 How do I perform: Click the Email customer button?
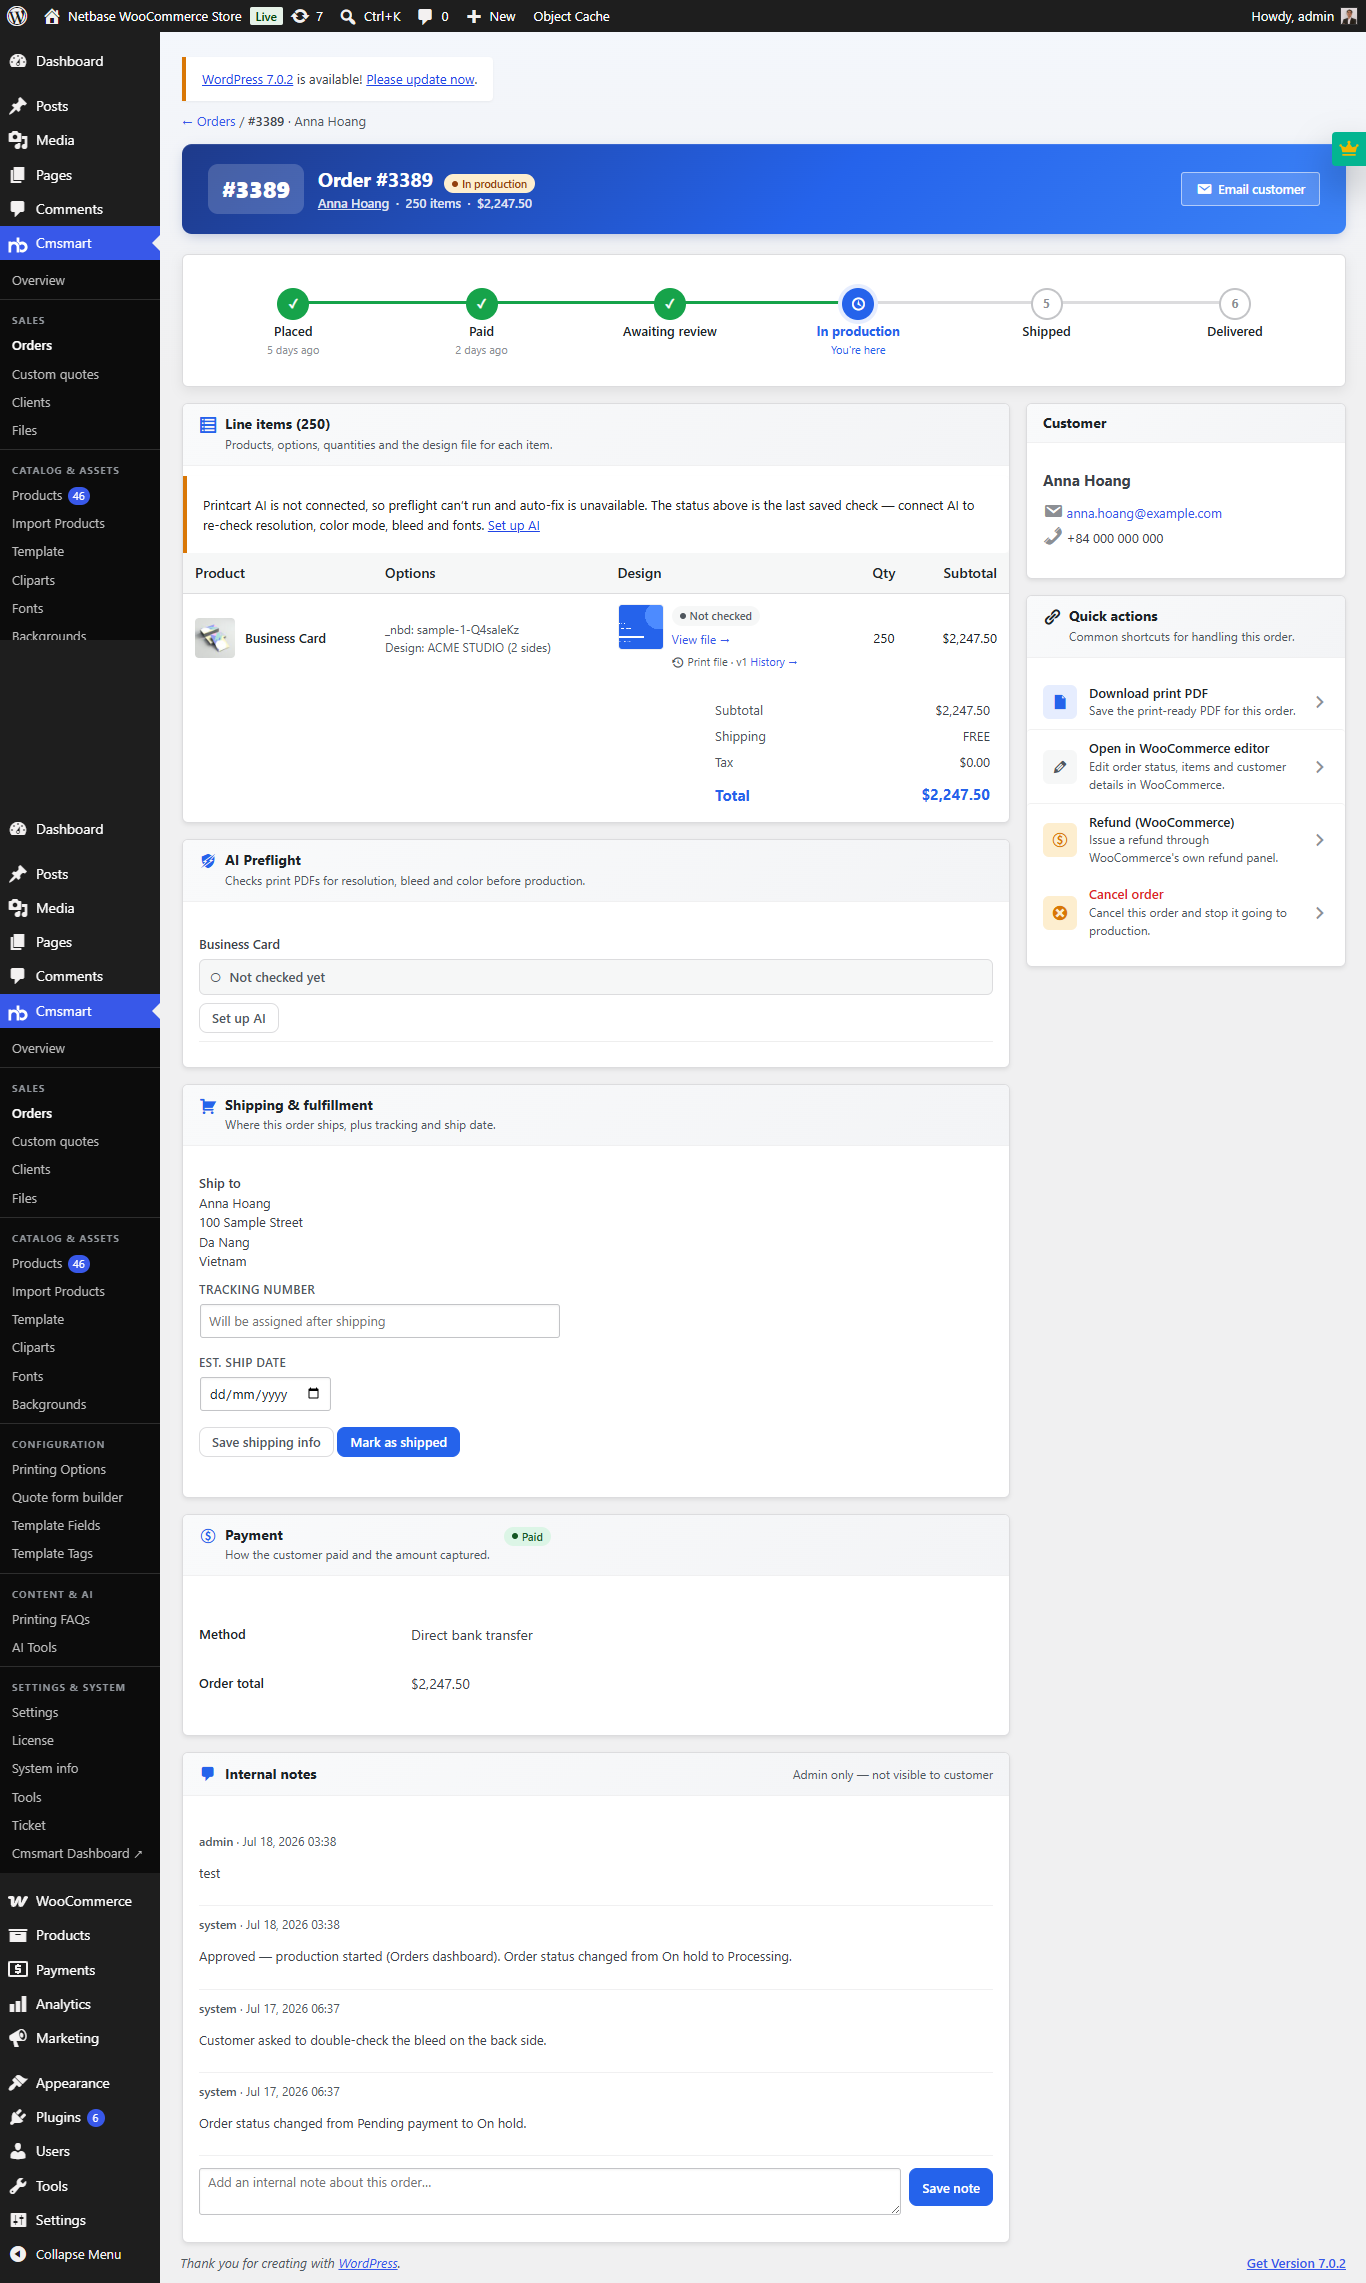pyautogui.click(x=1250, y=189)
